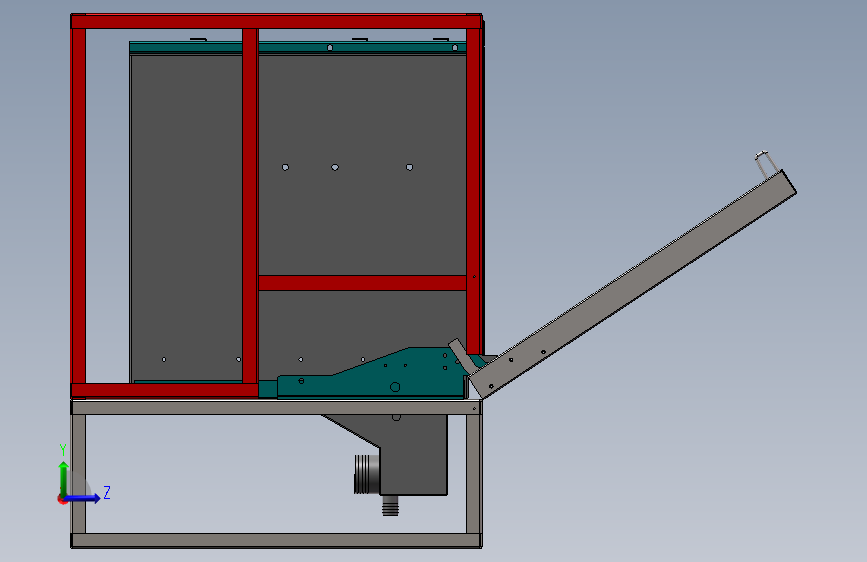867x562 pixels.
Task: Select the teal strip atop dark panel
Action: [x=297, y=48]
